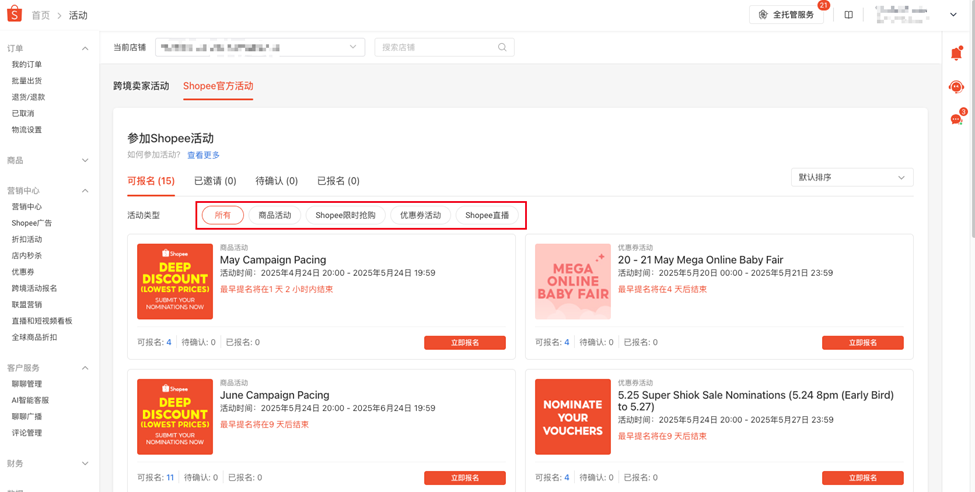Switch to 已邀请 (0) tab
The width and height of the screenshot is (975, 492).
coord(215,181)
